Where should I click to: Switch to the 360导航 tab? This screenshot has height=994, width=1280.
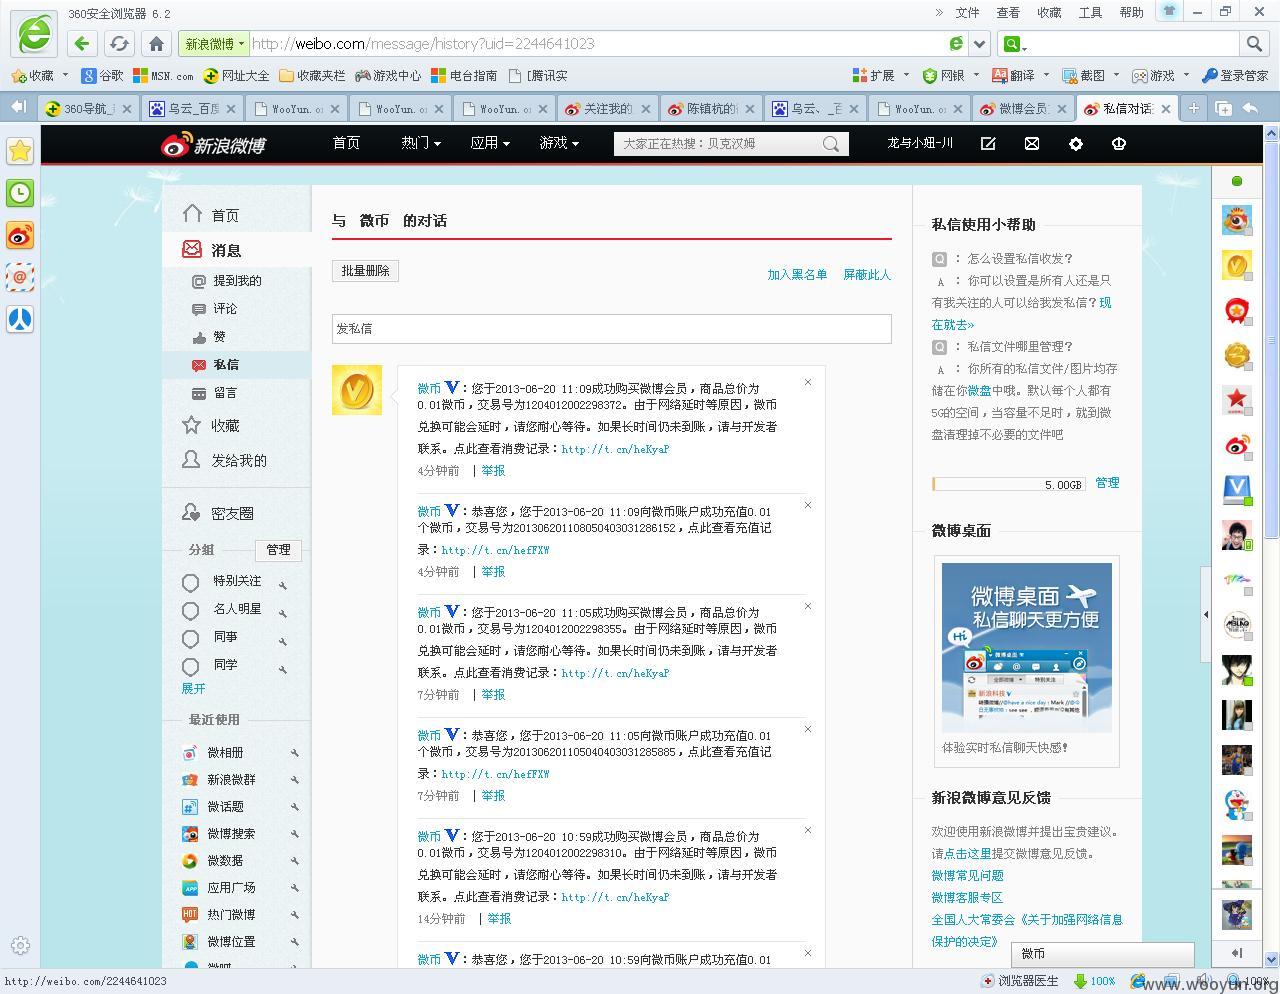(x=88, y=108)
